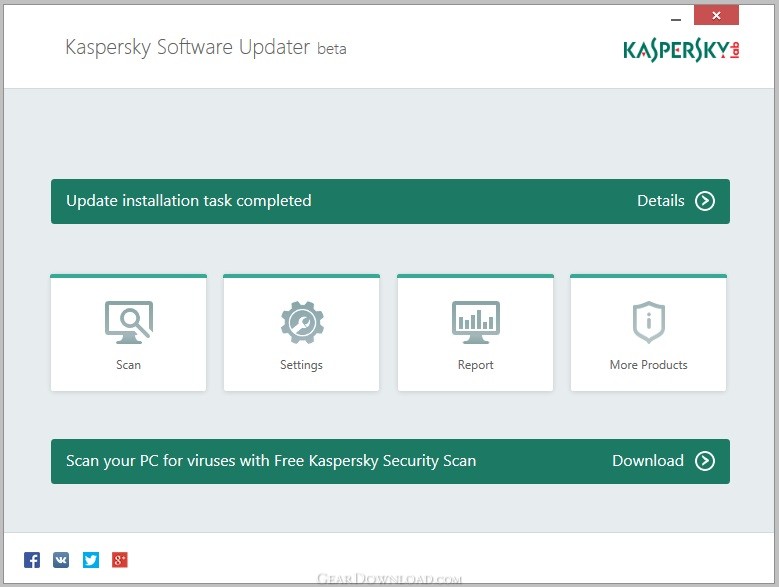Open the Settings gear wrench icon
This screenshot has height=587, width=779.
coord(302,322)
